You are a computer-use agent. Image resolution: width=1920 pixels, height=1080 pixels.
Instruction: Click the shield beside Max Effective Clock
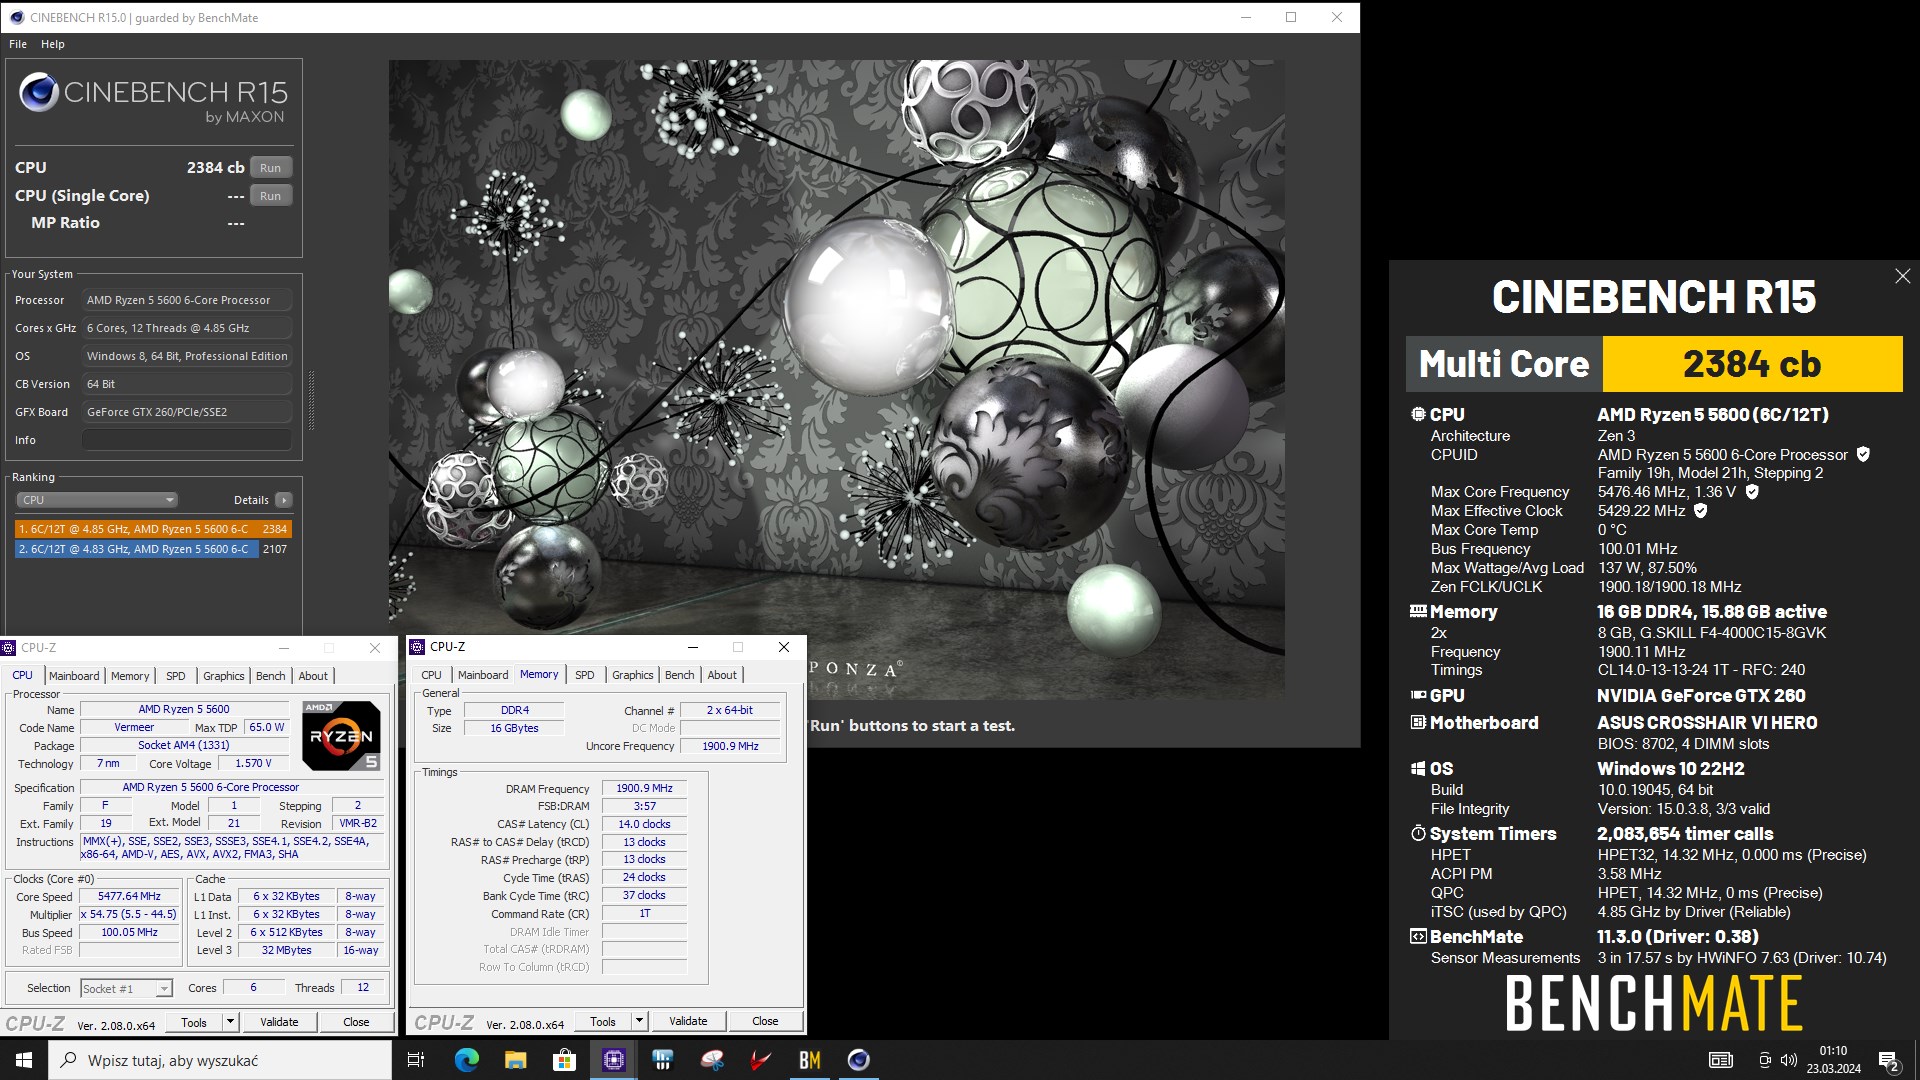(1701, 510)
